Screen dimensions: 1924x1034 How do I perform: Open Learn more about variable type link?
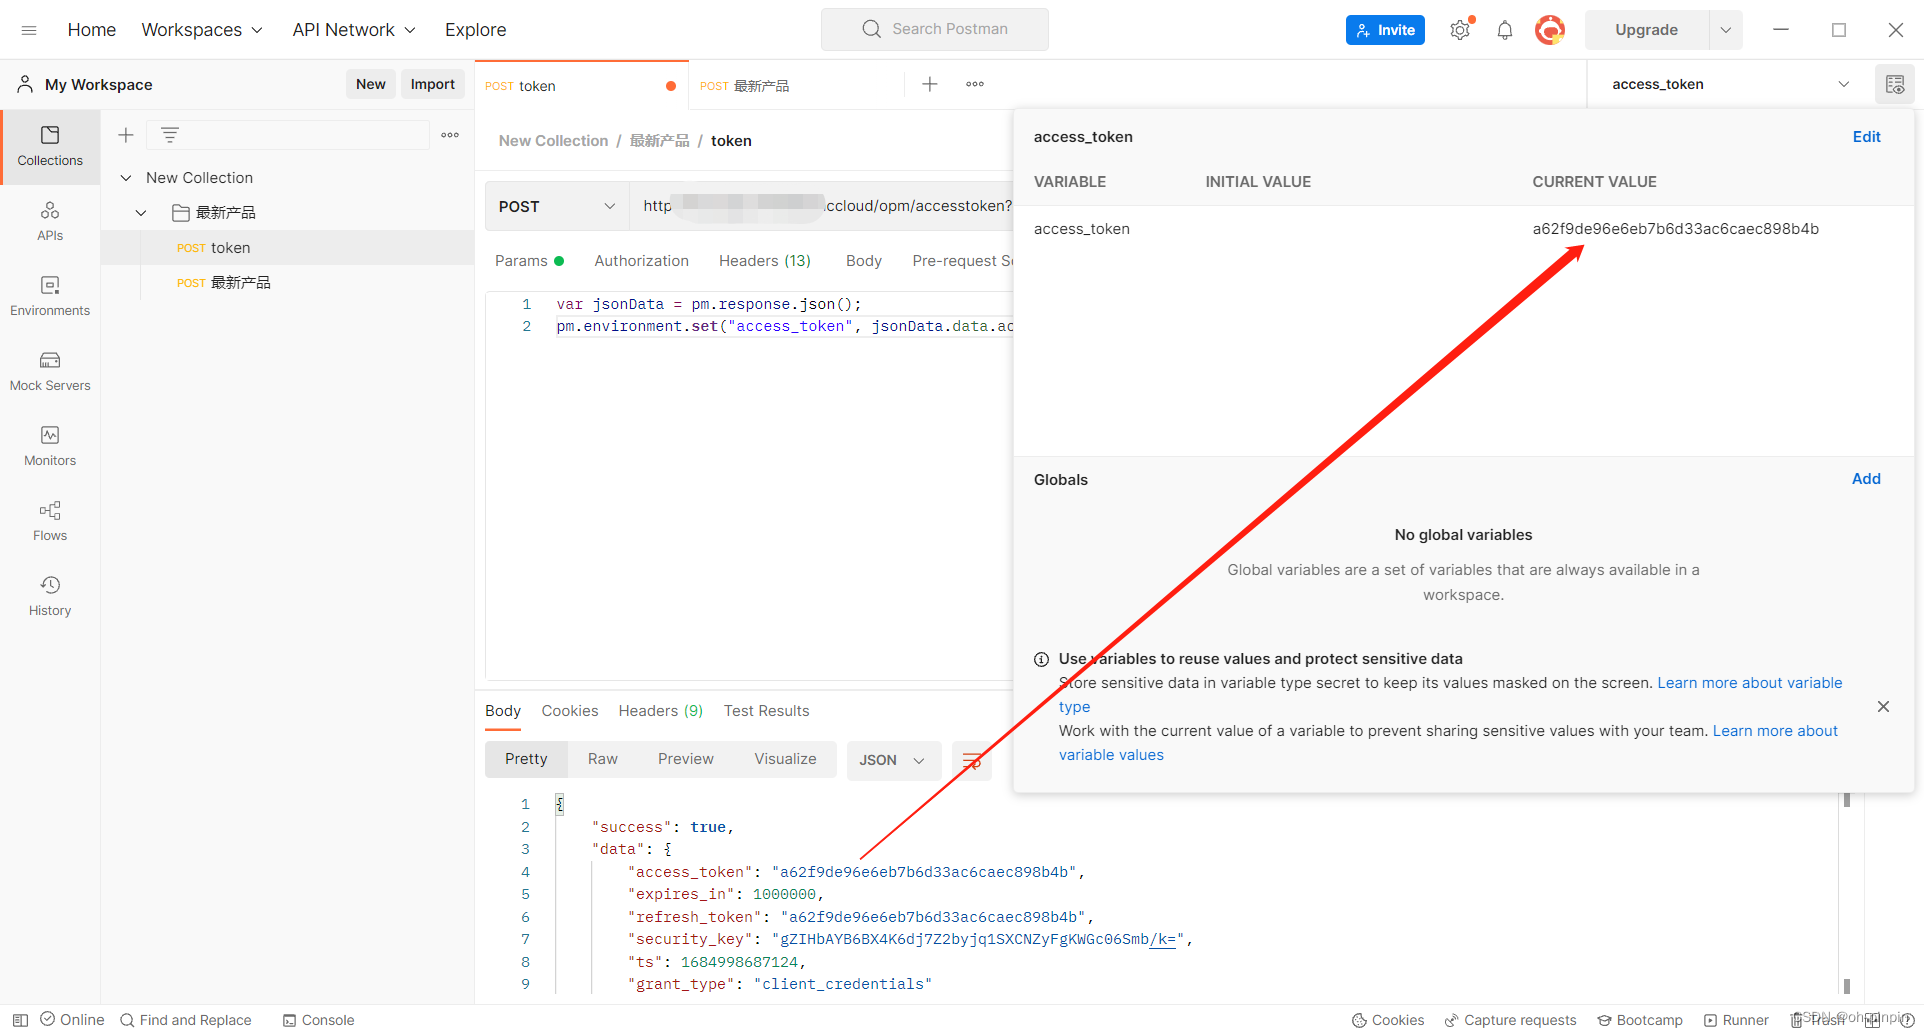coord(1750,683)
